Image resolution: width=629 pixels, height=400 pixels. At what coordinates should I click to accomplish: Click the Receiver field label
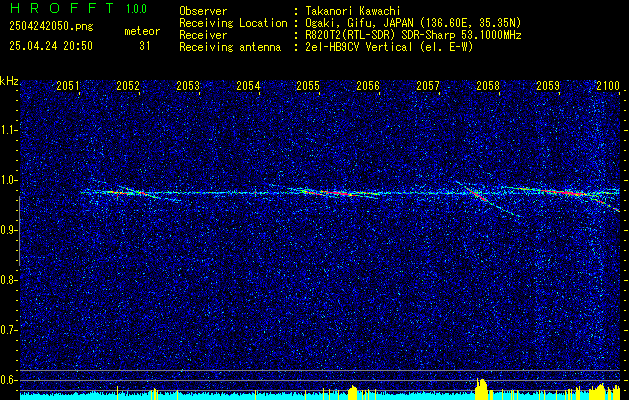203,35
